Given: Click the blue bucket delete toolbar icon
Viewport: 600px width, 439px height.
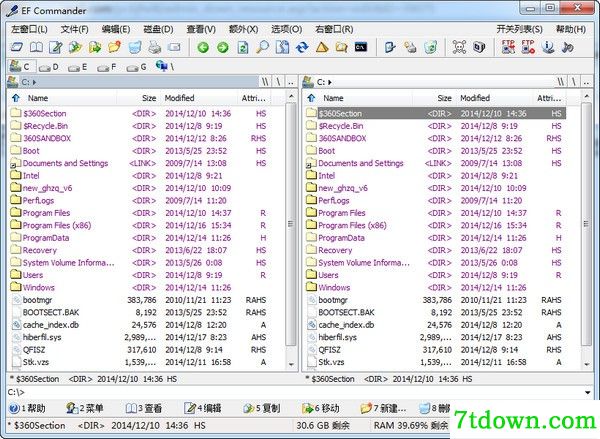Looking at the screenshot, I should coord(135,47).
